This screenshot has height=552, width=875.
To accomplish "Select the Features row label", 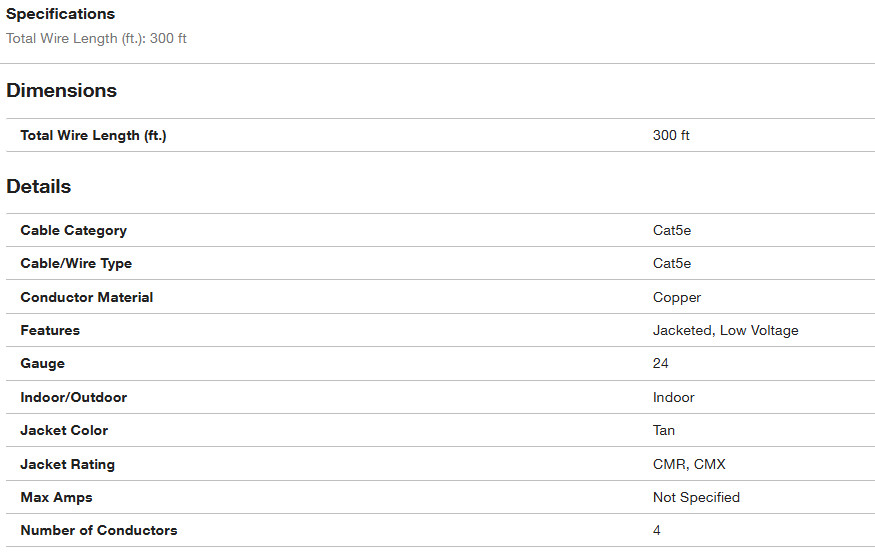I will (x=50, y=330).
